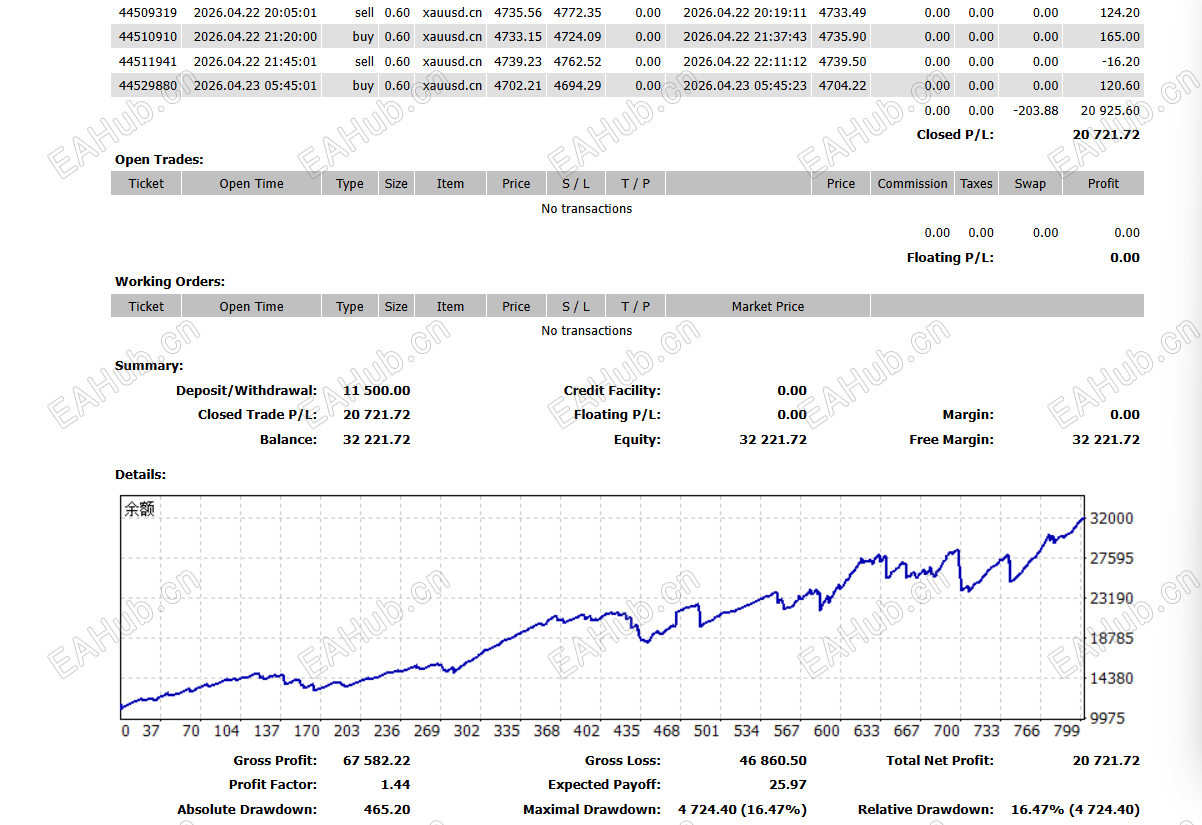This screenshot has width=1202, height=825.
Task: Click the close price 4704.22
Action: [843, 85]
